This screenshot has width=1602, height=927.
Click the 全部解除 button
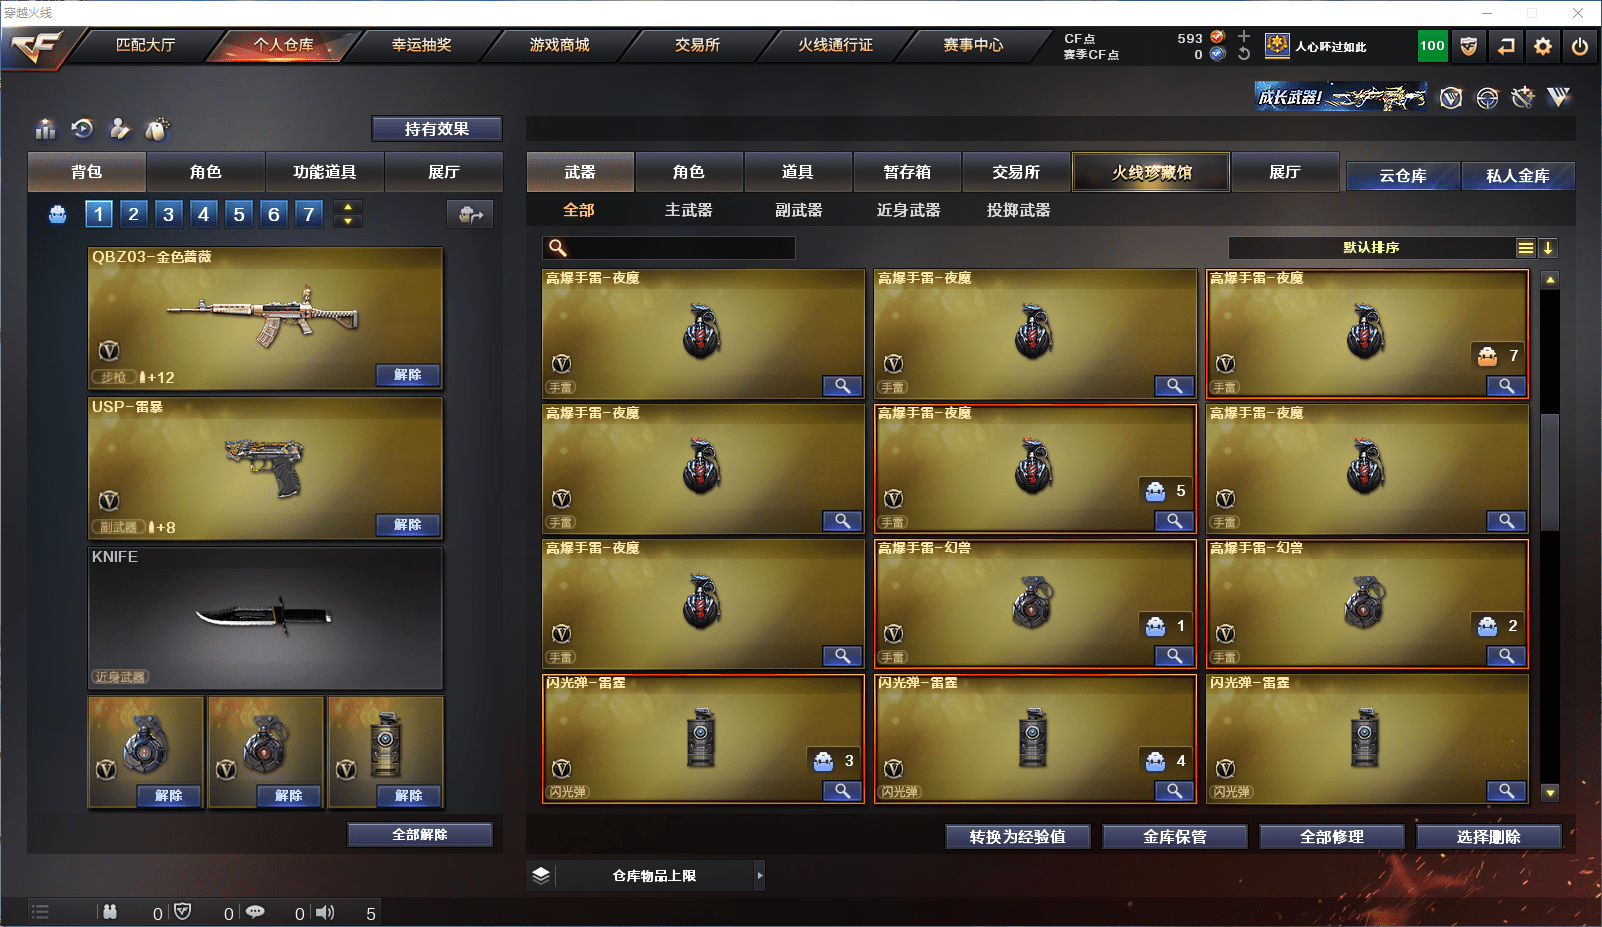pyautogui.click(x=420, y=834)
